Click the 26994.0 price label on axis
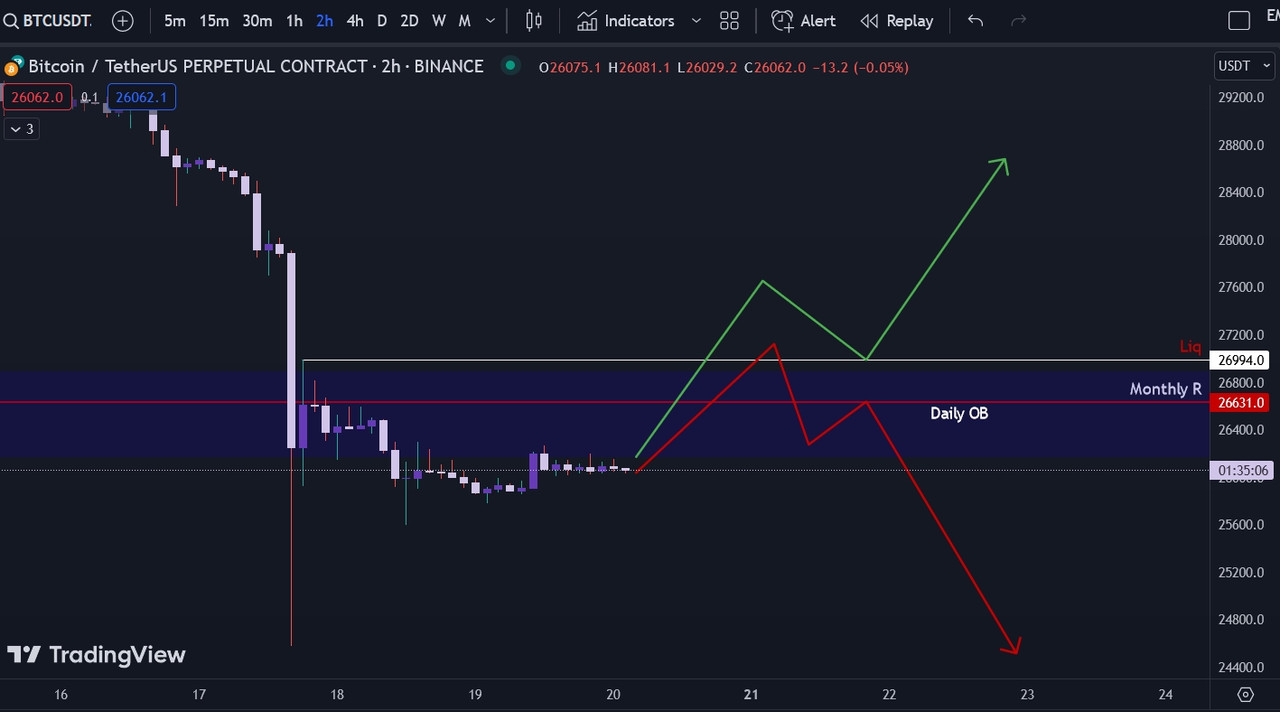The image size is (1280, 712). coord(1240,360)
